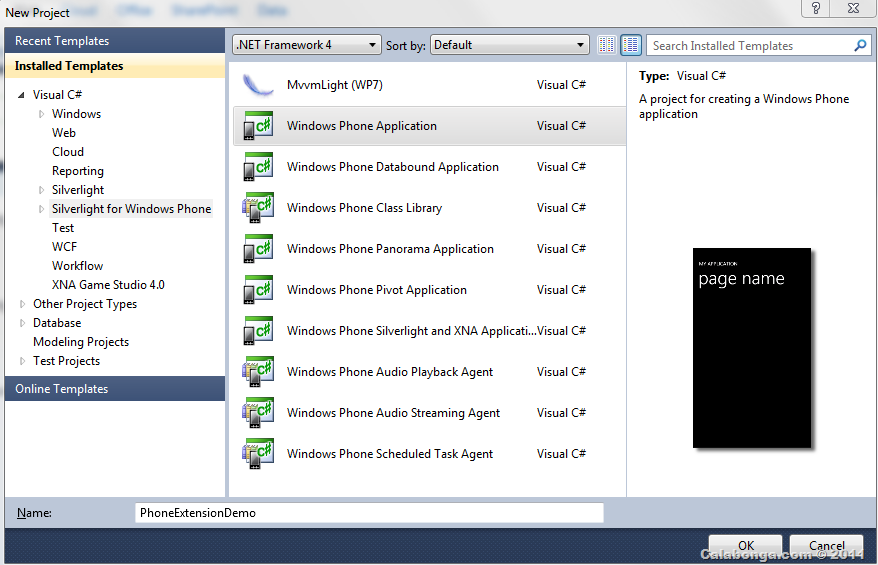Click the search magnifier icon

pyautogui.click(x=860, y=45)
